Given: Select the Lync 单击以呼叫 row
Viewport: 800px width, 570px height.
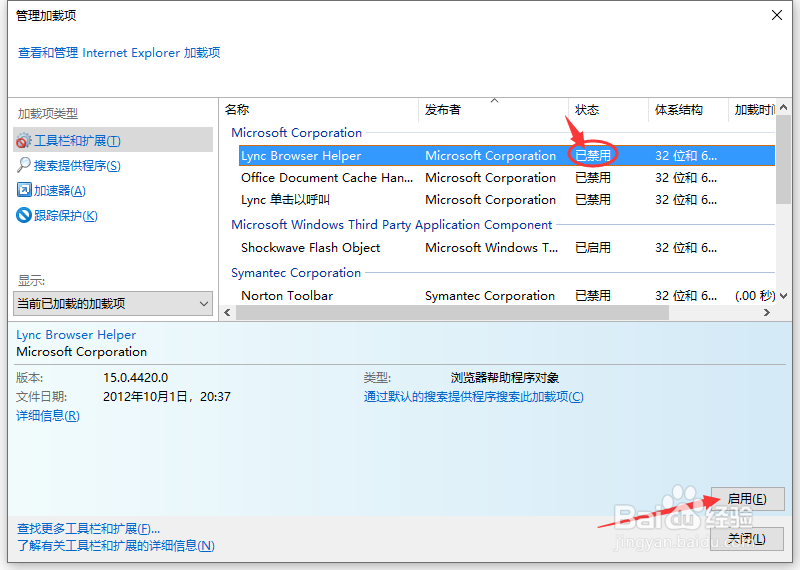Looking at the screenshot, I should click(x=507, y=200).
